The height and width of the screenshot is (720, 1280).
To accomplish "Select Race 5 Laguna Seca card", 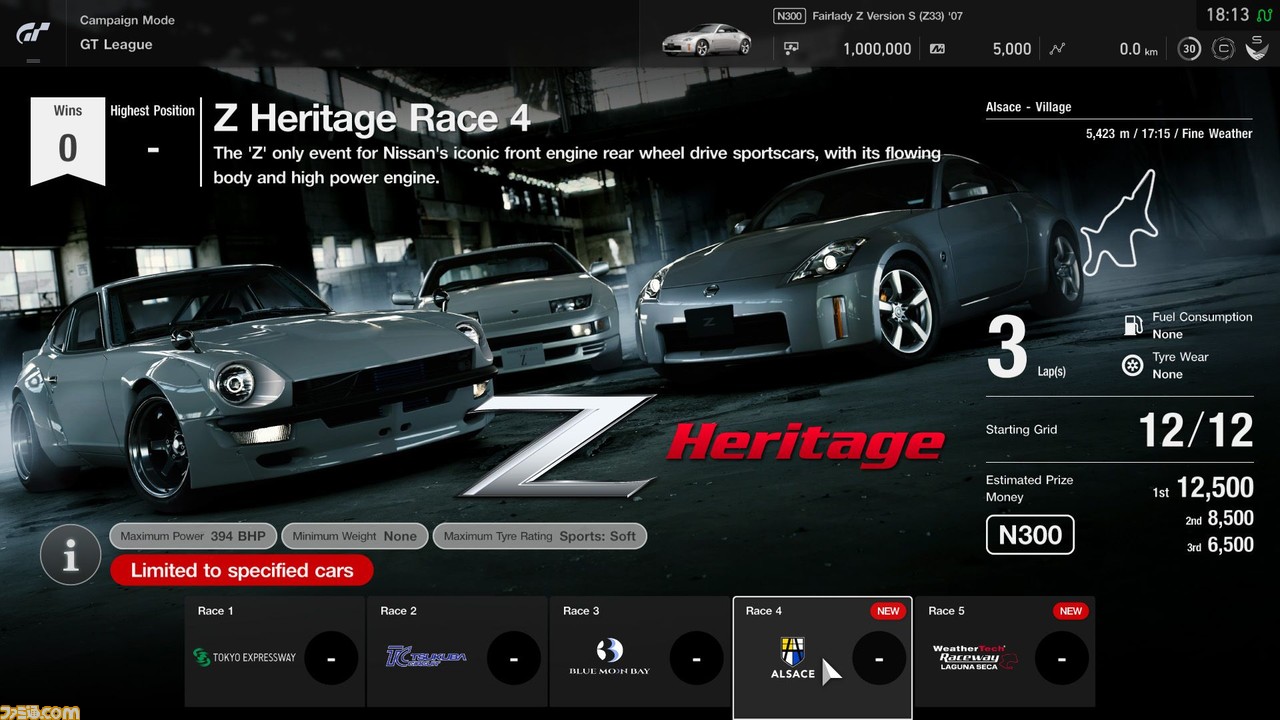I will click(x=1005, y=652).
